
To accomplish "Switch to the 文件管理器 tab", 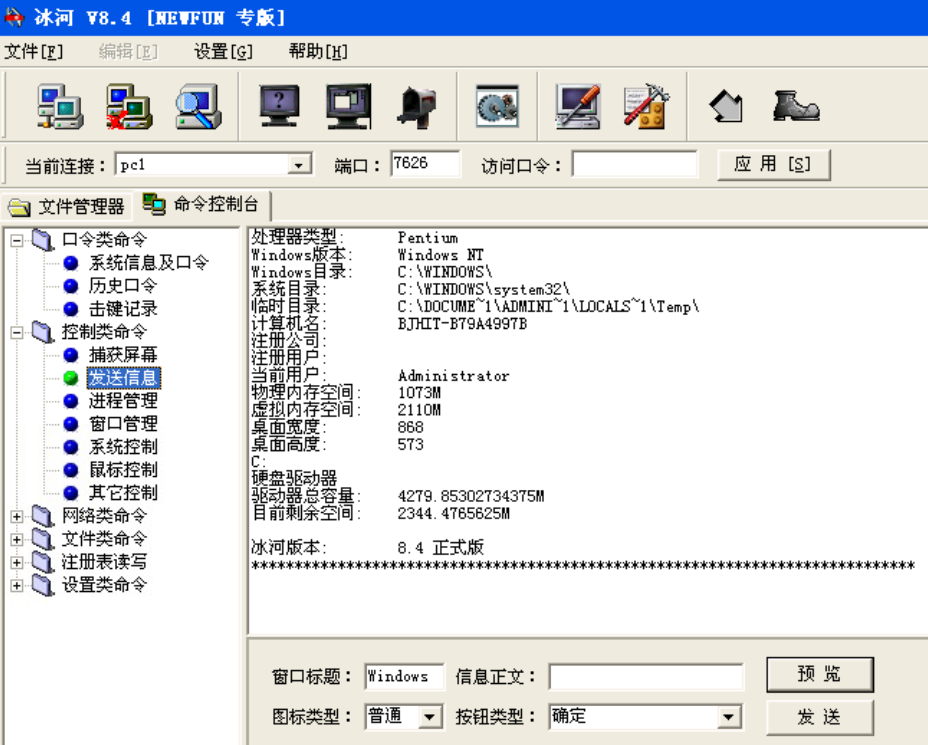I will click(x=67, y=207).
